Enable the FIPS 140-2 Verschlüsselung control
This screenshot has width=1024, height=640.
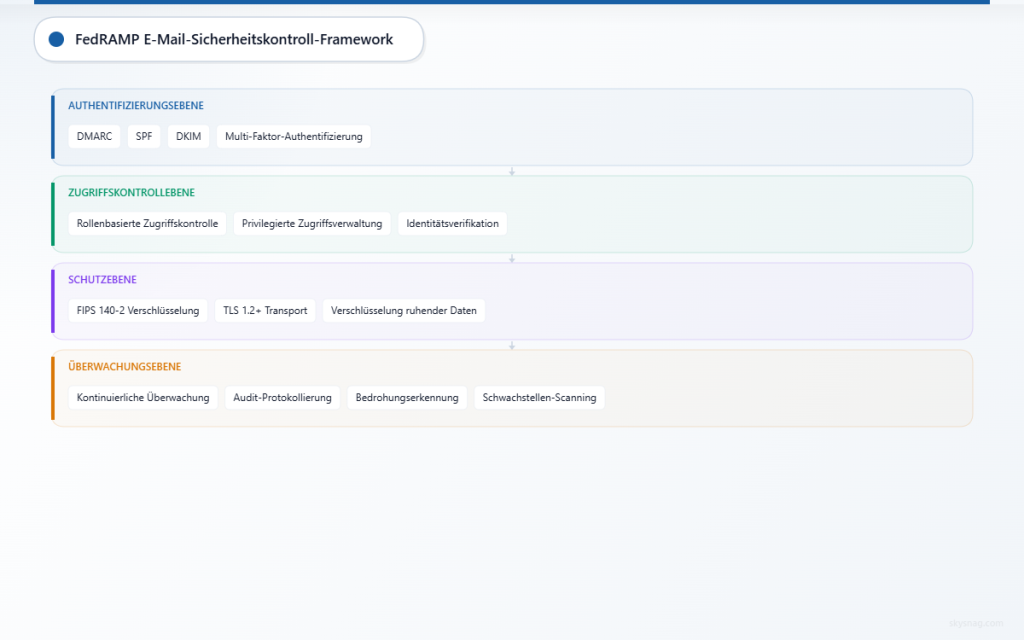(x=137, y=310)
